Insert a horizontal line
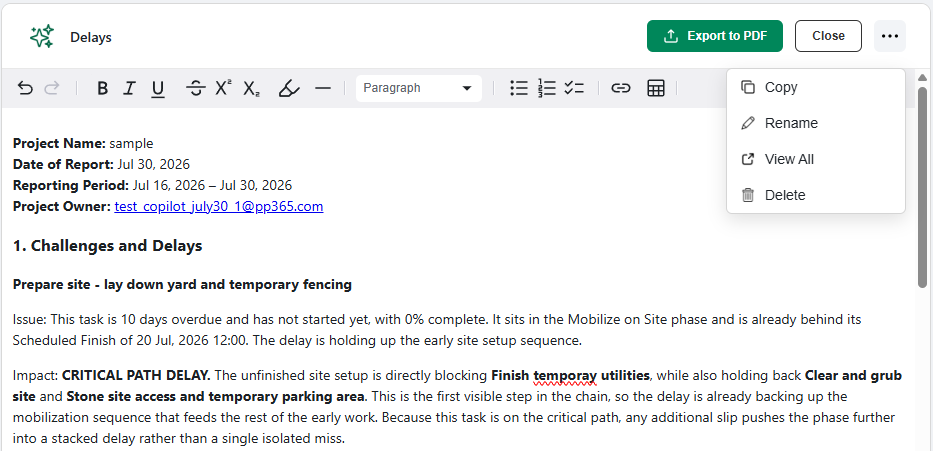This screenshot has height=451, width=933. [x=323, y=88]
